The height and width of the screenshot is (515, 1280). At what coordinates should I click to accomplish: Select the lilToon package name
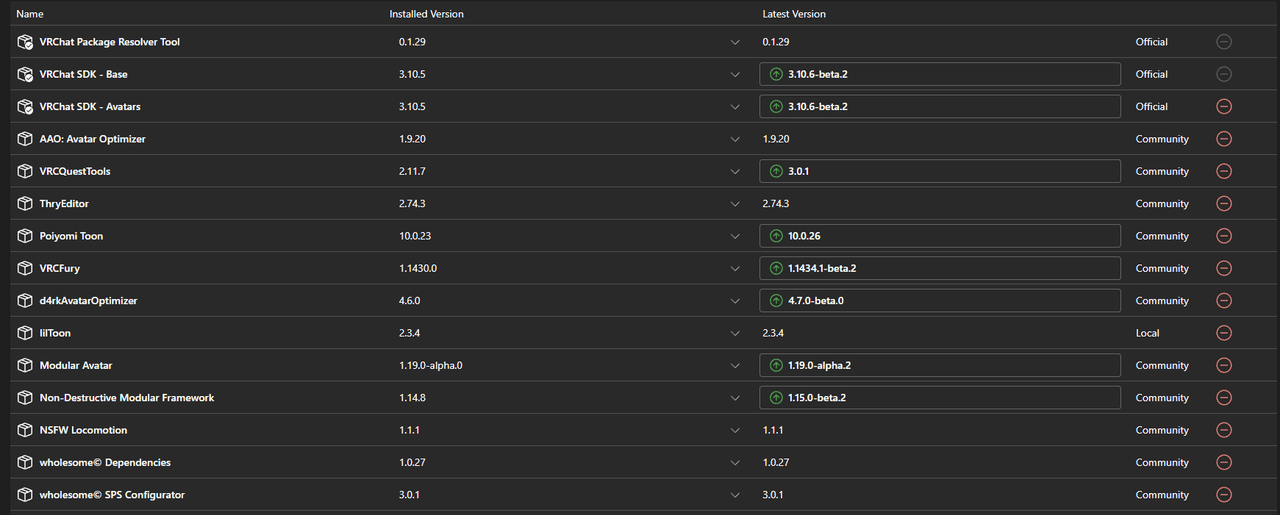click(55, 333)
